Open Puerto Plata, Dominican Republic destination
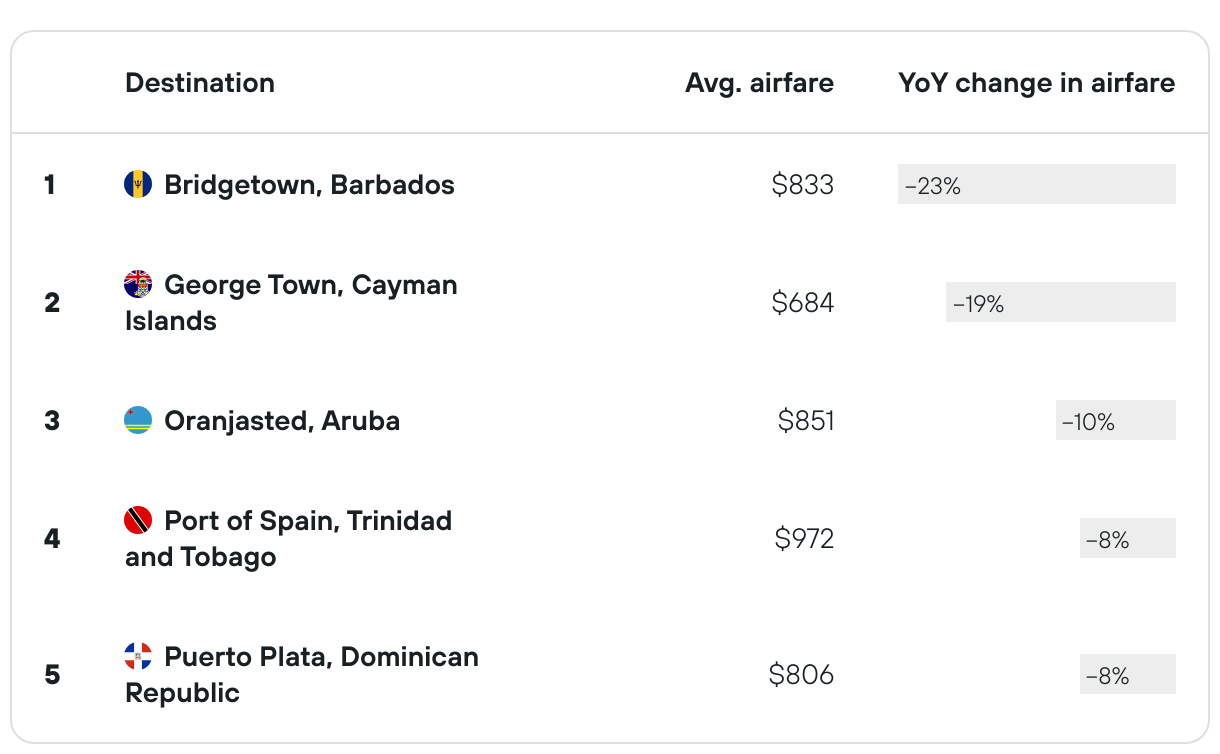1220x754 pixels. click(x=302, y=674)
